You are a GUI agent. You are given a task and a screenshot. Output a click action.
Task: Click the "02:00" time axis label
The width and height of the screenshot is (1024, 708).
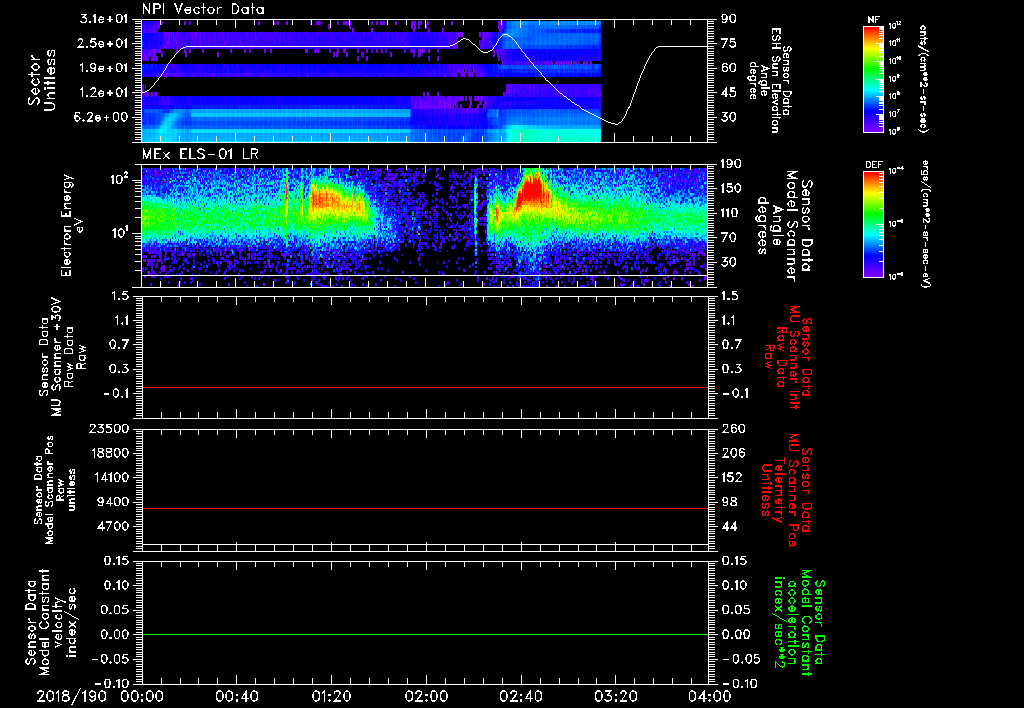point(425,696)
